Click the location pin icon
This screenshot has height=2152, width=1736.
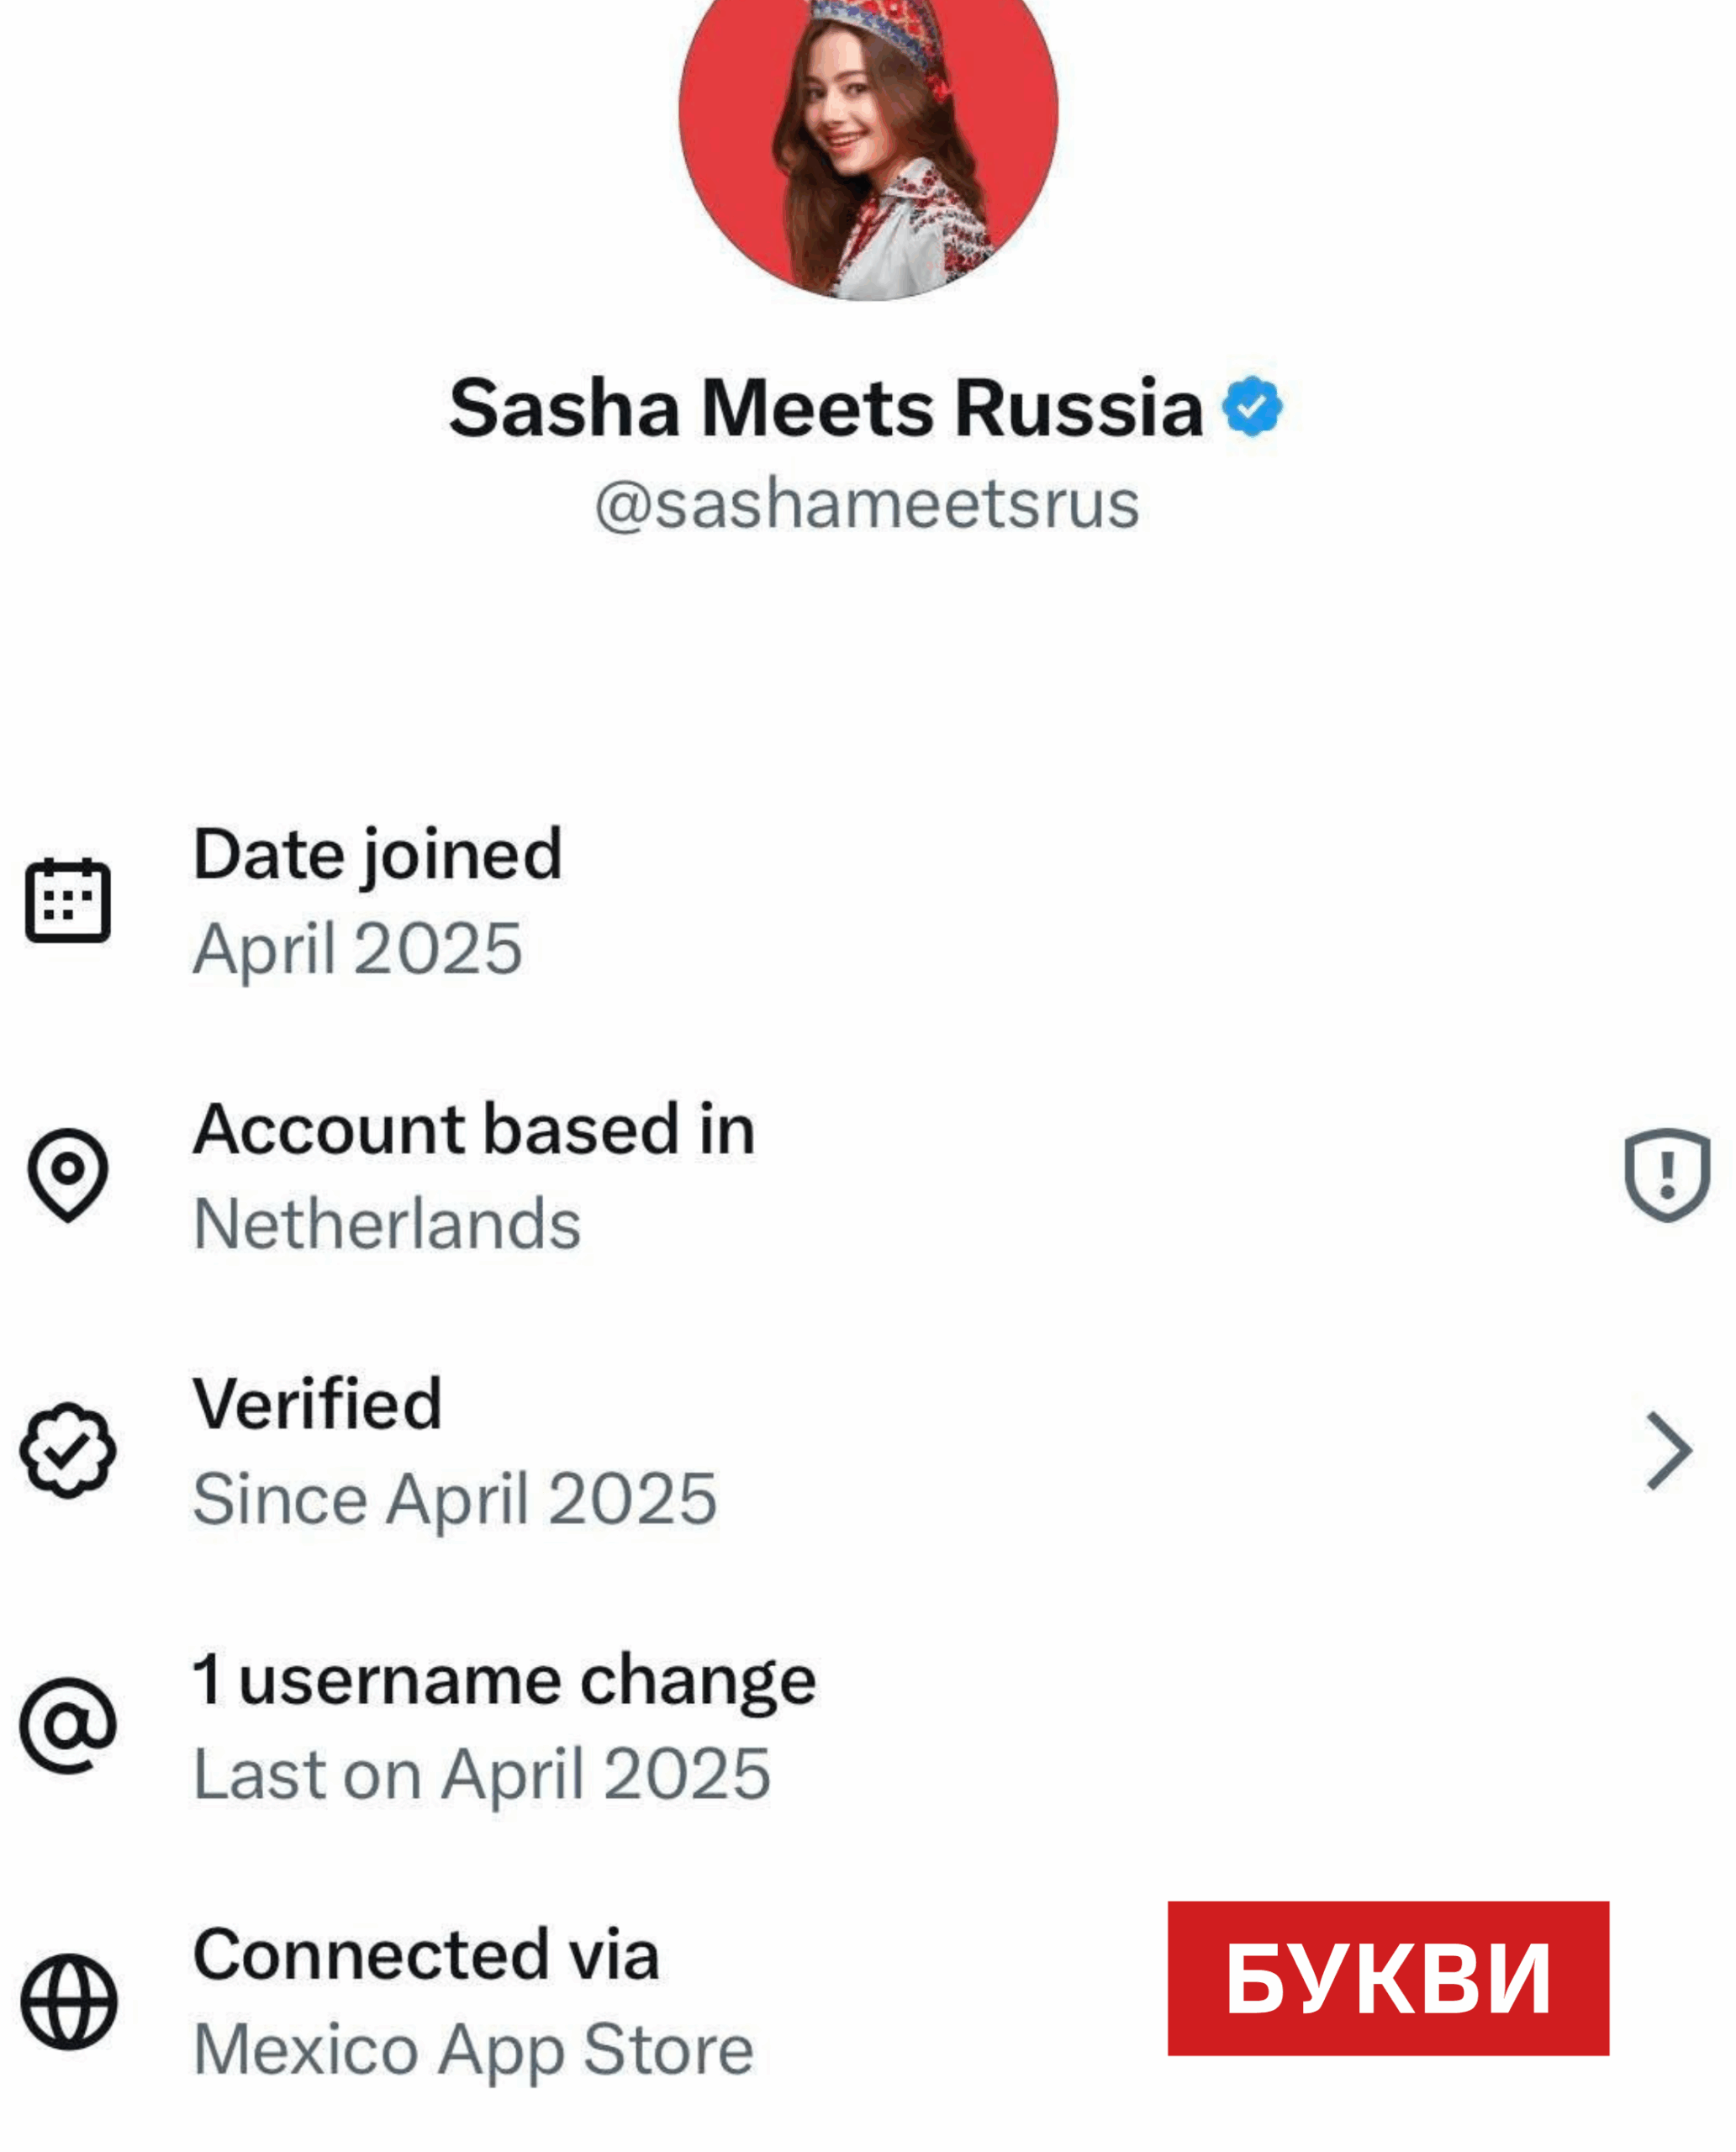point(68,1174)
